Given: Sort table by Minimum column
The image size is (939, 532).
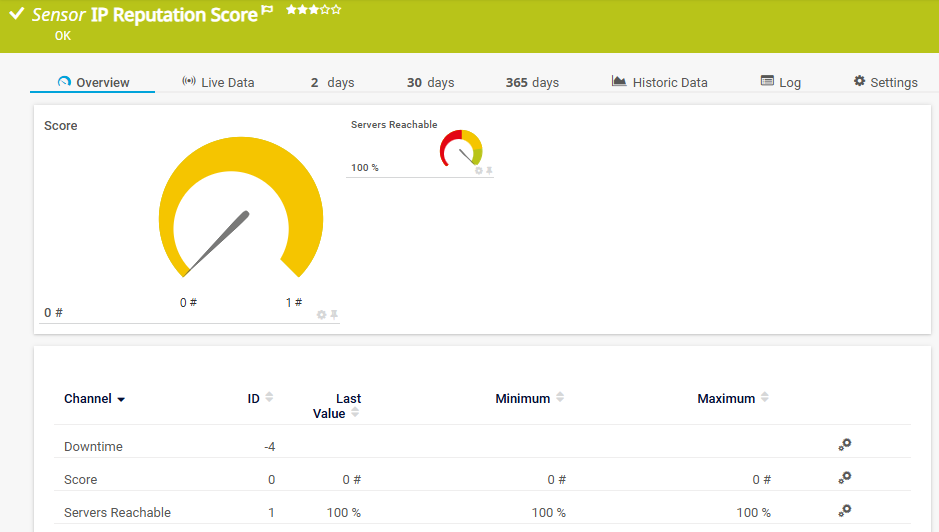Looking at the screenshot, I should pyautogui.click(x=529, y=398).
